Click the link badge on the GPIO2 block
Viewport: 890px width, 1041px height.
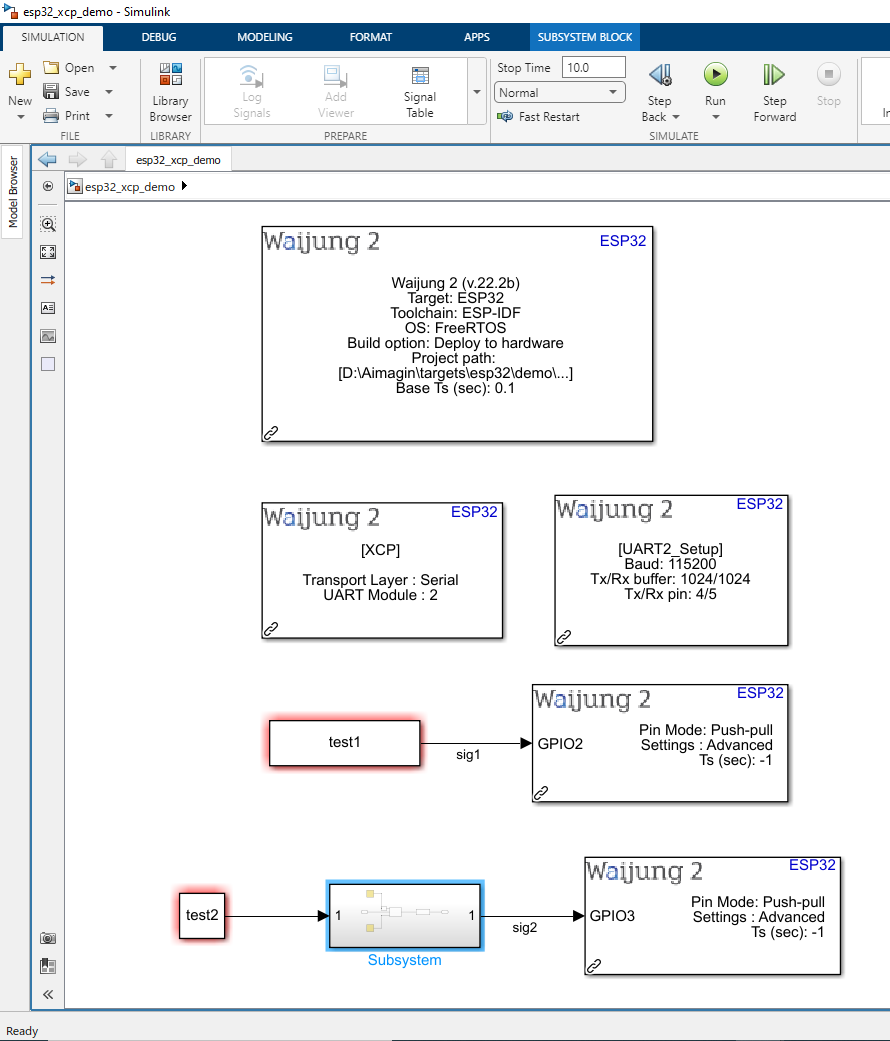click(542, 792)
